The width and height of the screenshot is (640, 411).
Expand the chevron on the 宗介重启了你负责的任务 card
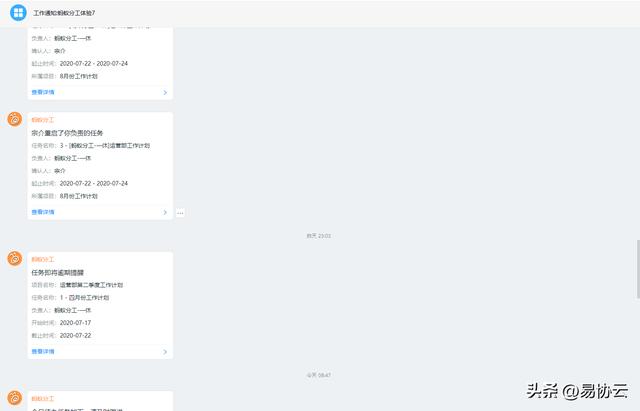pos(165,212)
